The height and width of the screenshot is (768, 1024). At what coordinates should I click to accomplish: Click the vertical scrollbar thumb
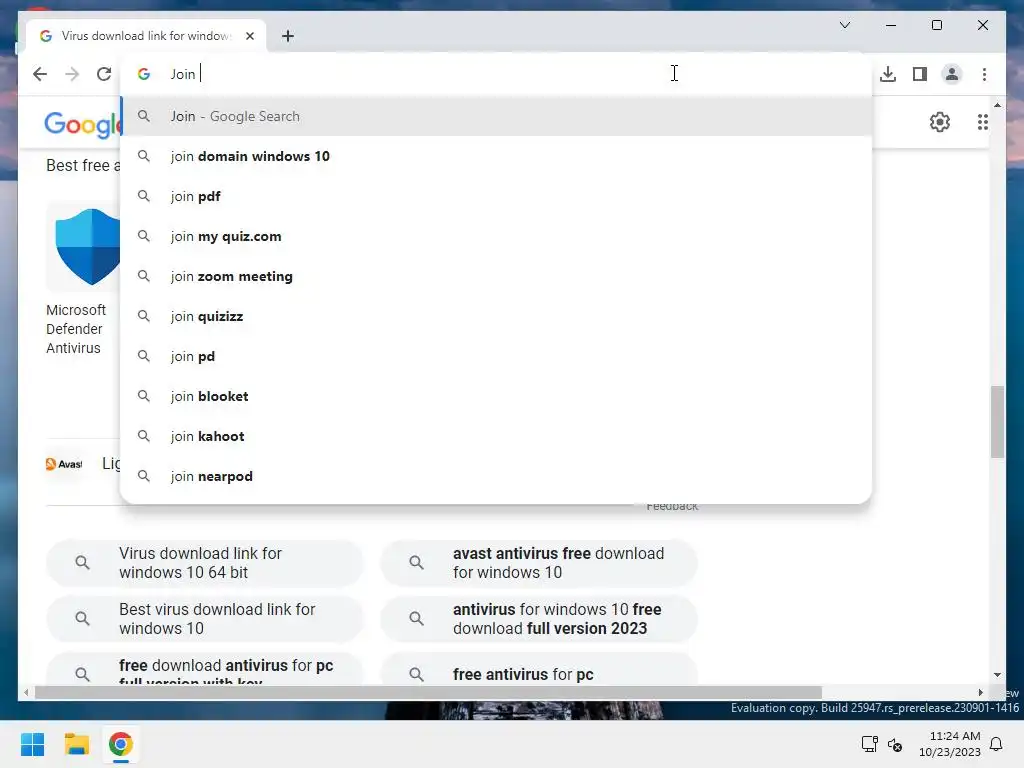tap(997, 422)
